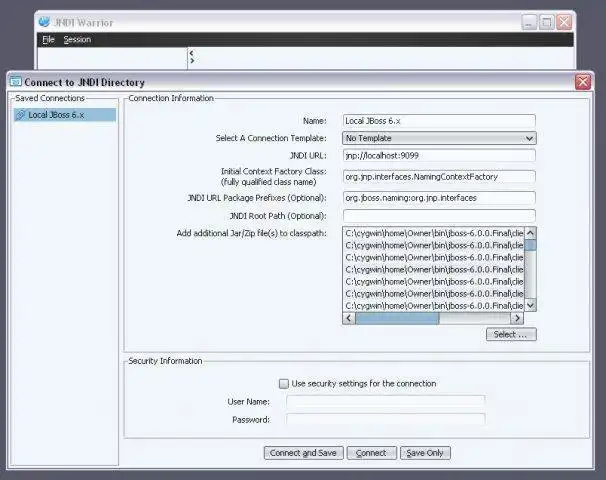Click classpath list scroll right arrow
606x480 pixels.
click(x=517, y=318)
